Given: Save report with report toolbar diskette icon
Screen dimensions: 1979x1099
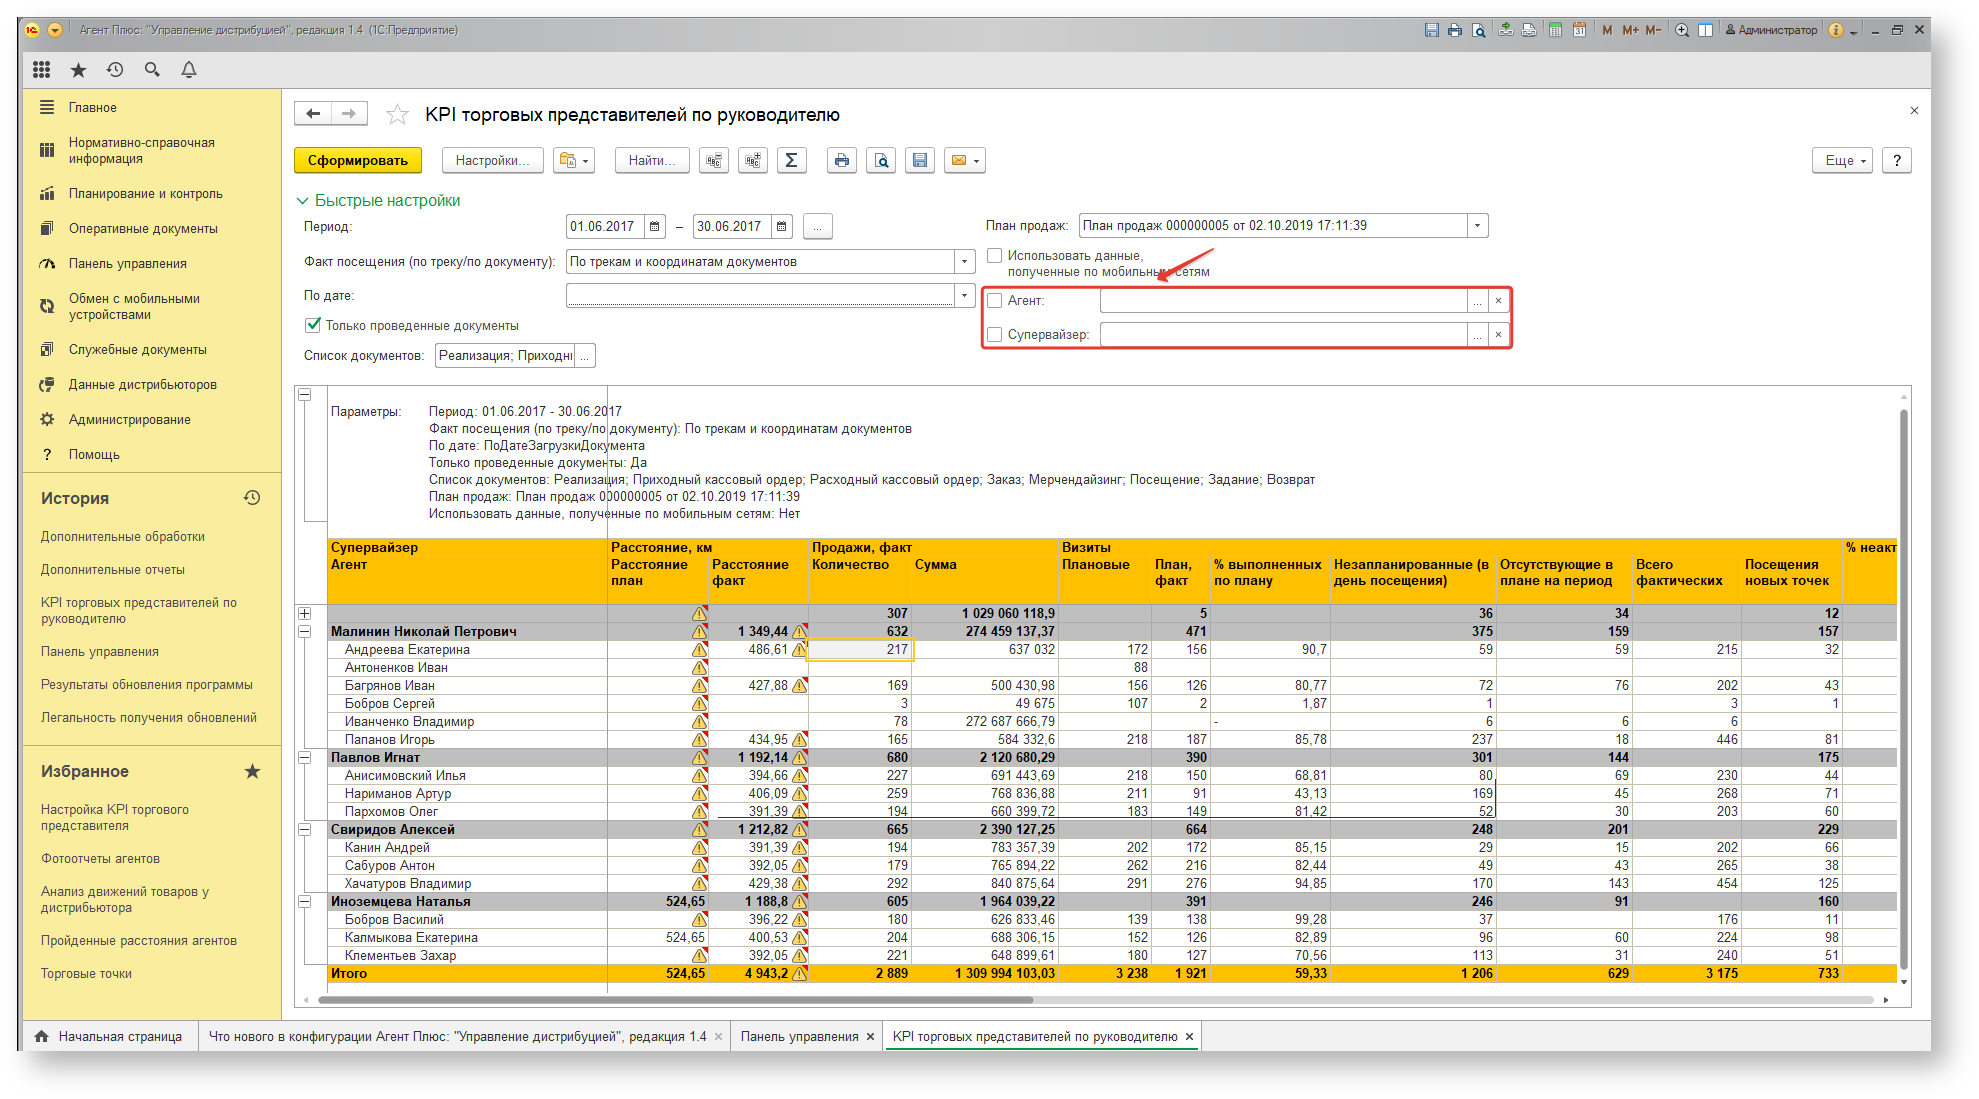Looking at the screenshot, I should coord(920,160).
